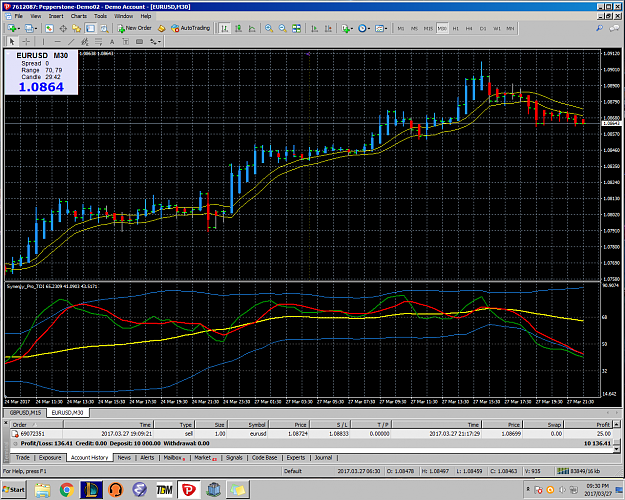This screenshot has width=625, height=500.
Task: Select the H4 timeframe
Action: [469, 28]
